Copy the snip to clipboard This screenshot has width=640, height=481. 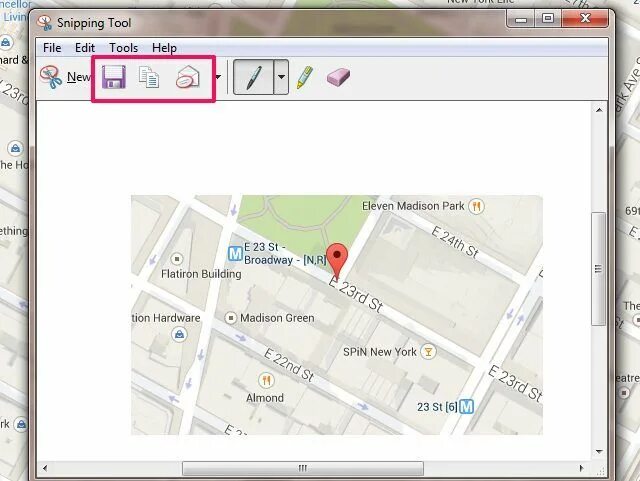[149, 77]
